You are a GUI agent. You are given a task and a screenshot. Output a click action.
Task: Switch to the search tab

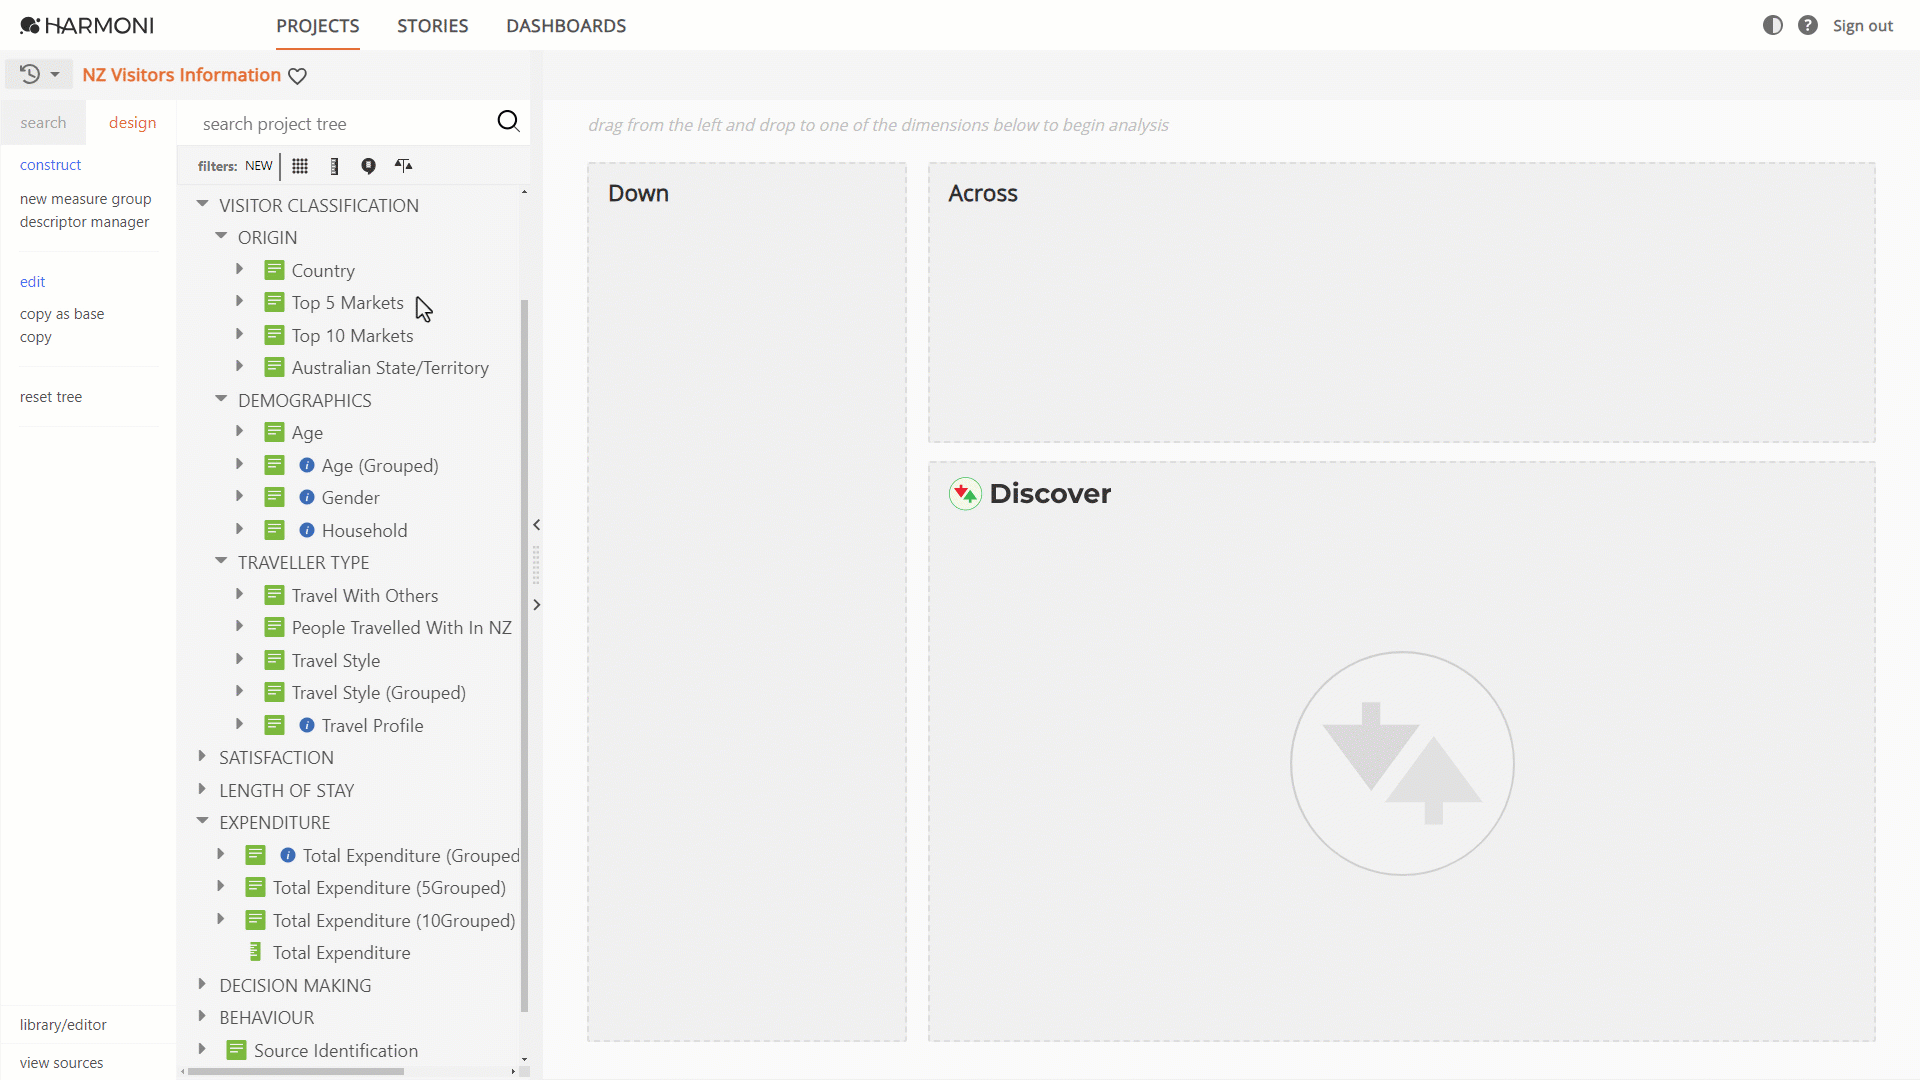click(x=43, y=123)
